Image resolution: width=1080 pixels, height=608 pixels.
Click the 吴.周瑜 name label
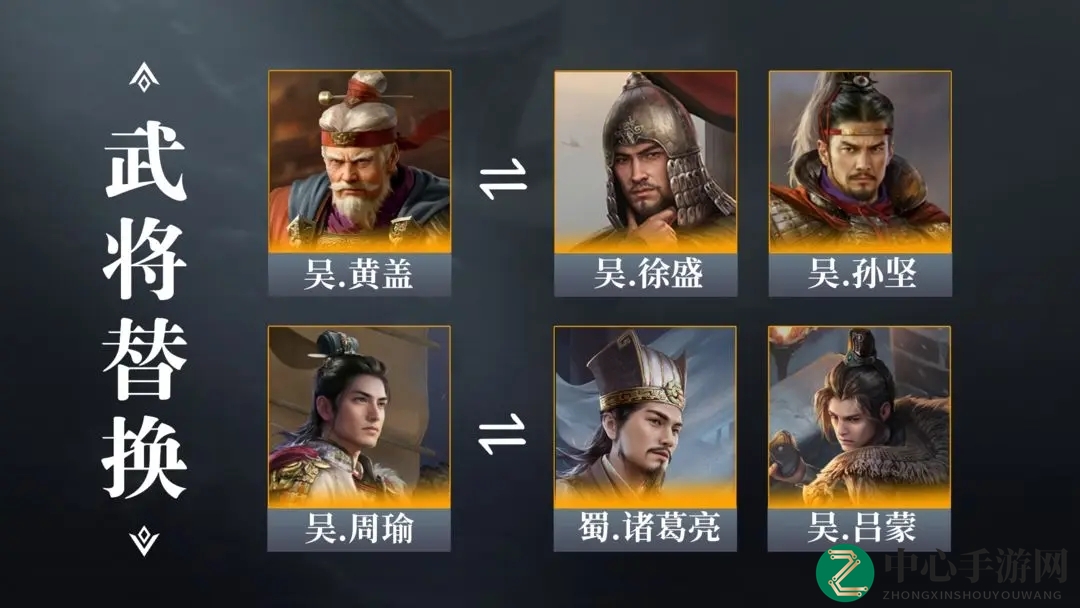[x=359, y=530]
